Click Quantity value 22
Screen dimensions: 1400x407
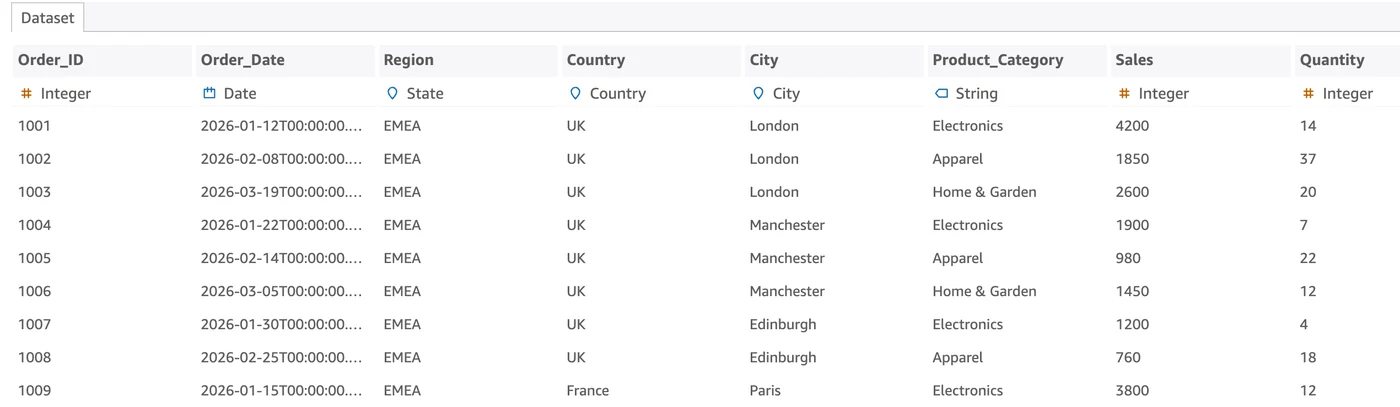pyautogui.click(x=1308, y=258)
